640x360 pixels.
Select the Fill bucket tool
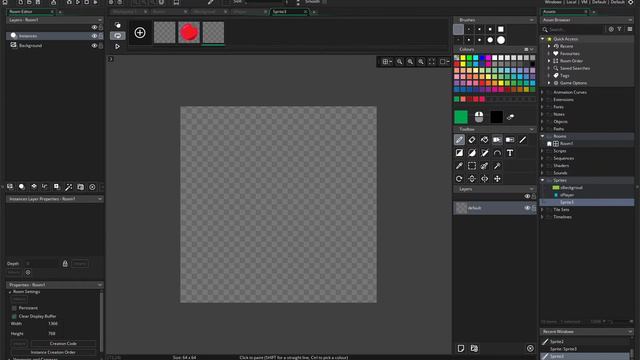(x=484, y=140)
